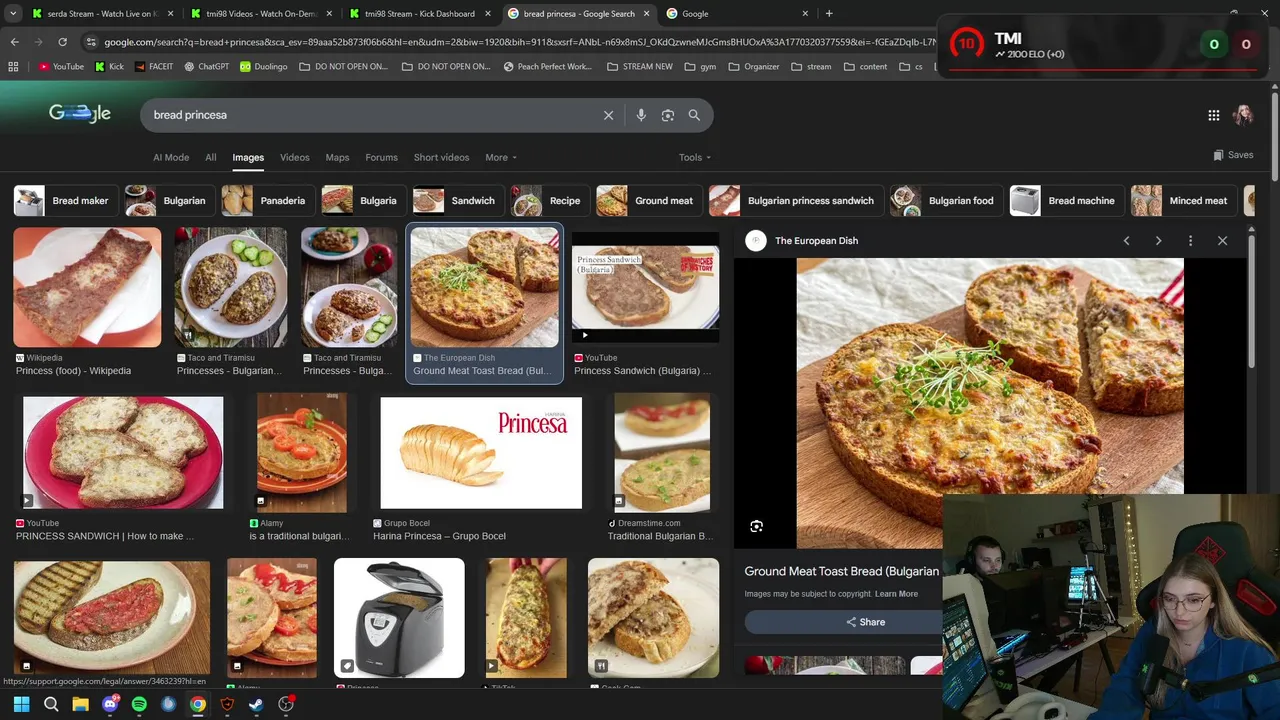Open Spotify from the taskbar
The height and width of the screenshot is (720, 1280).
click(x=139, y=704)
